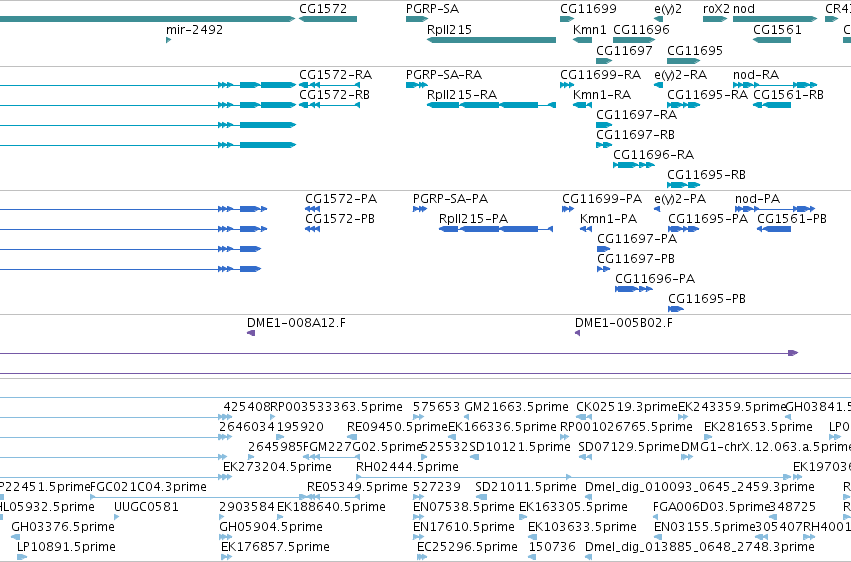Image resolution: width=851 pixels, height=562 pixels.
Task: Open the PGRP-SA gene label
Action: click(432, 9)
